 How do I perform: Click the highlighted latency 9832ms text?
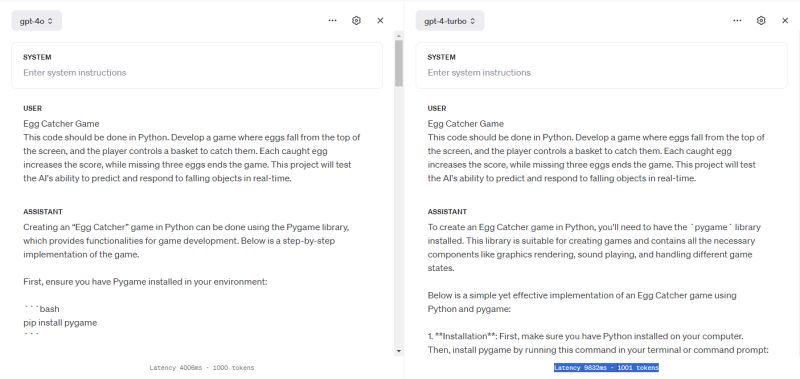606,367
